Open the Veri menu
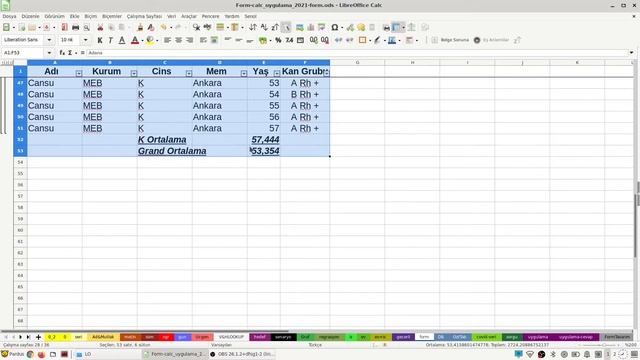This screenshot has width=640, height=360. tap(171, 16)
